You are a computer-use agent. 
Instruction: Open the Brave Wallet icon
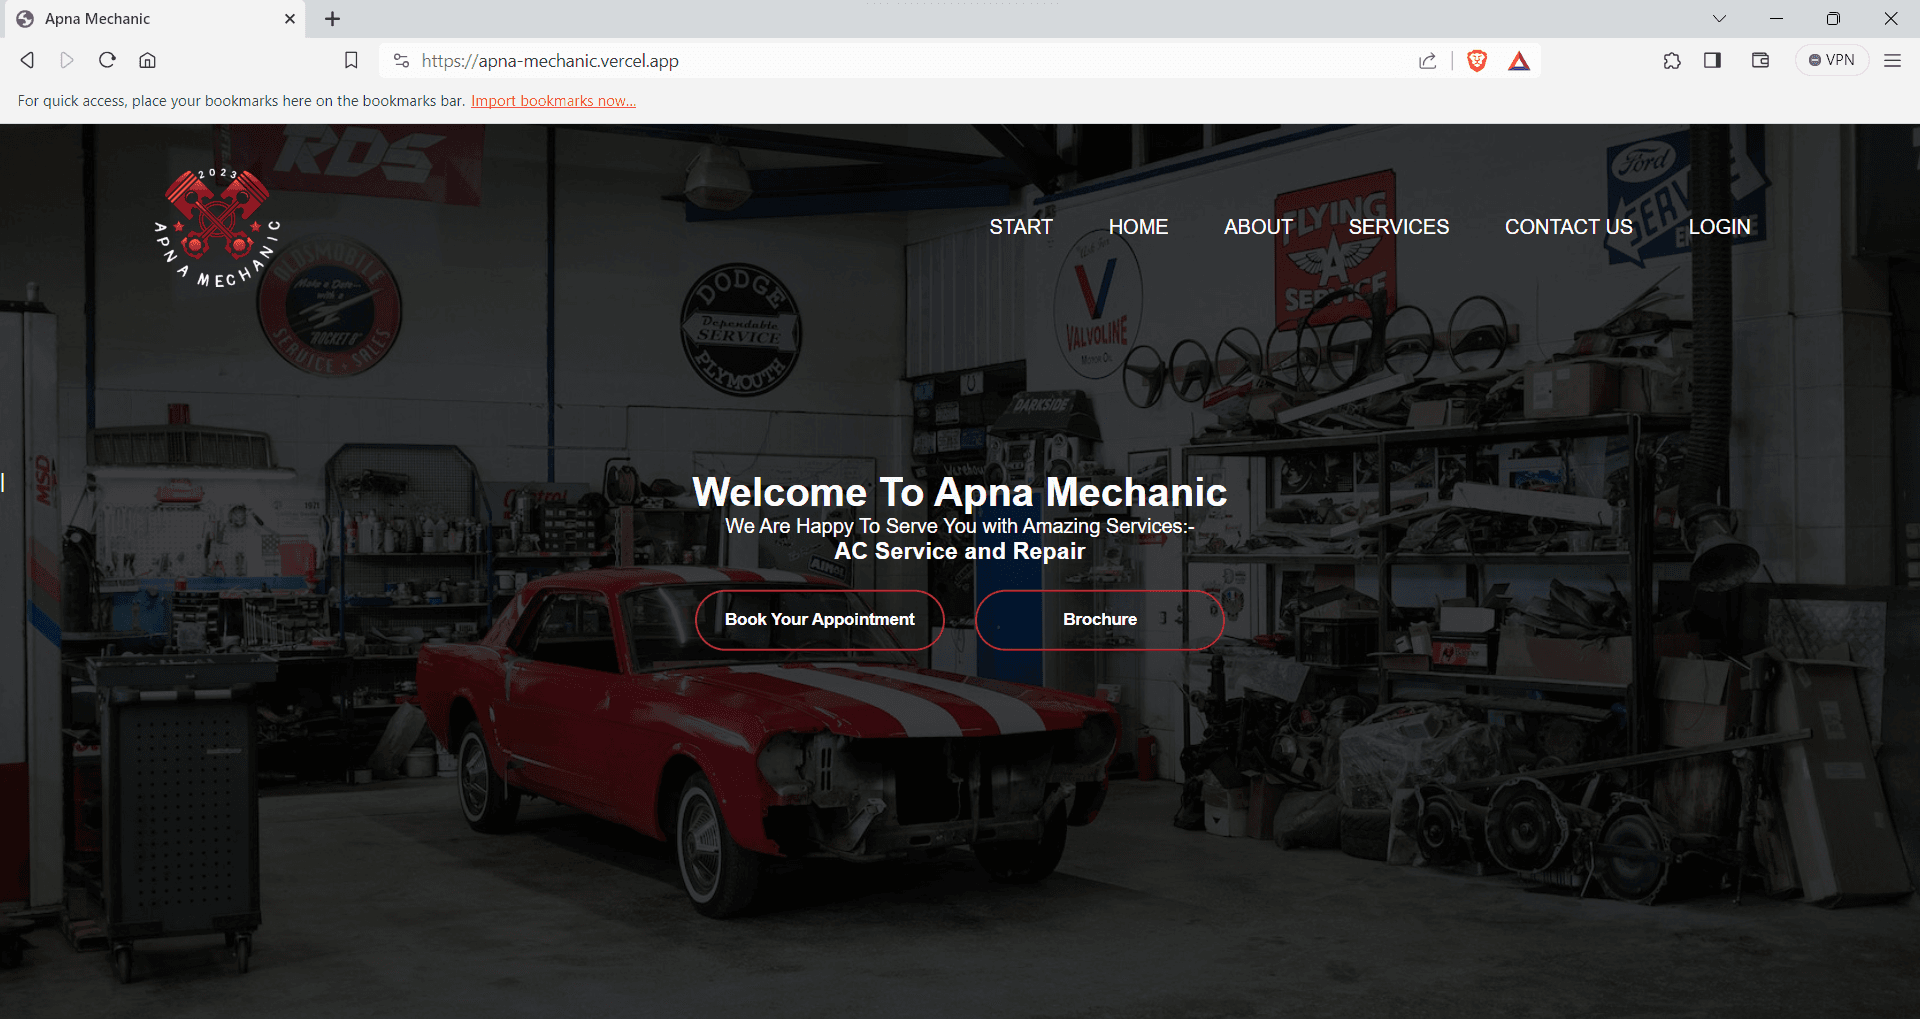pyautogui.click(x=1761, y=60)
